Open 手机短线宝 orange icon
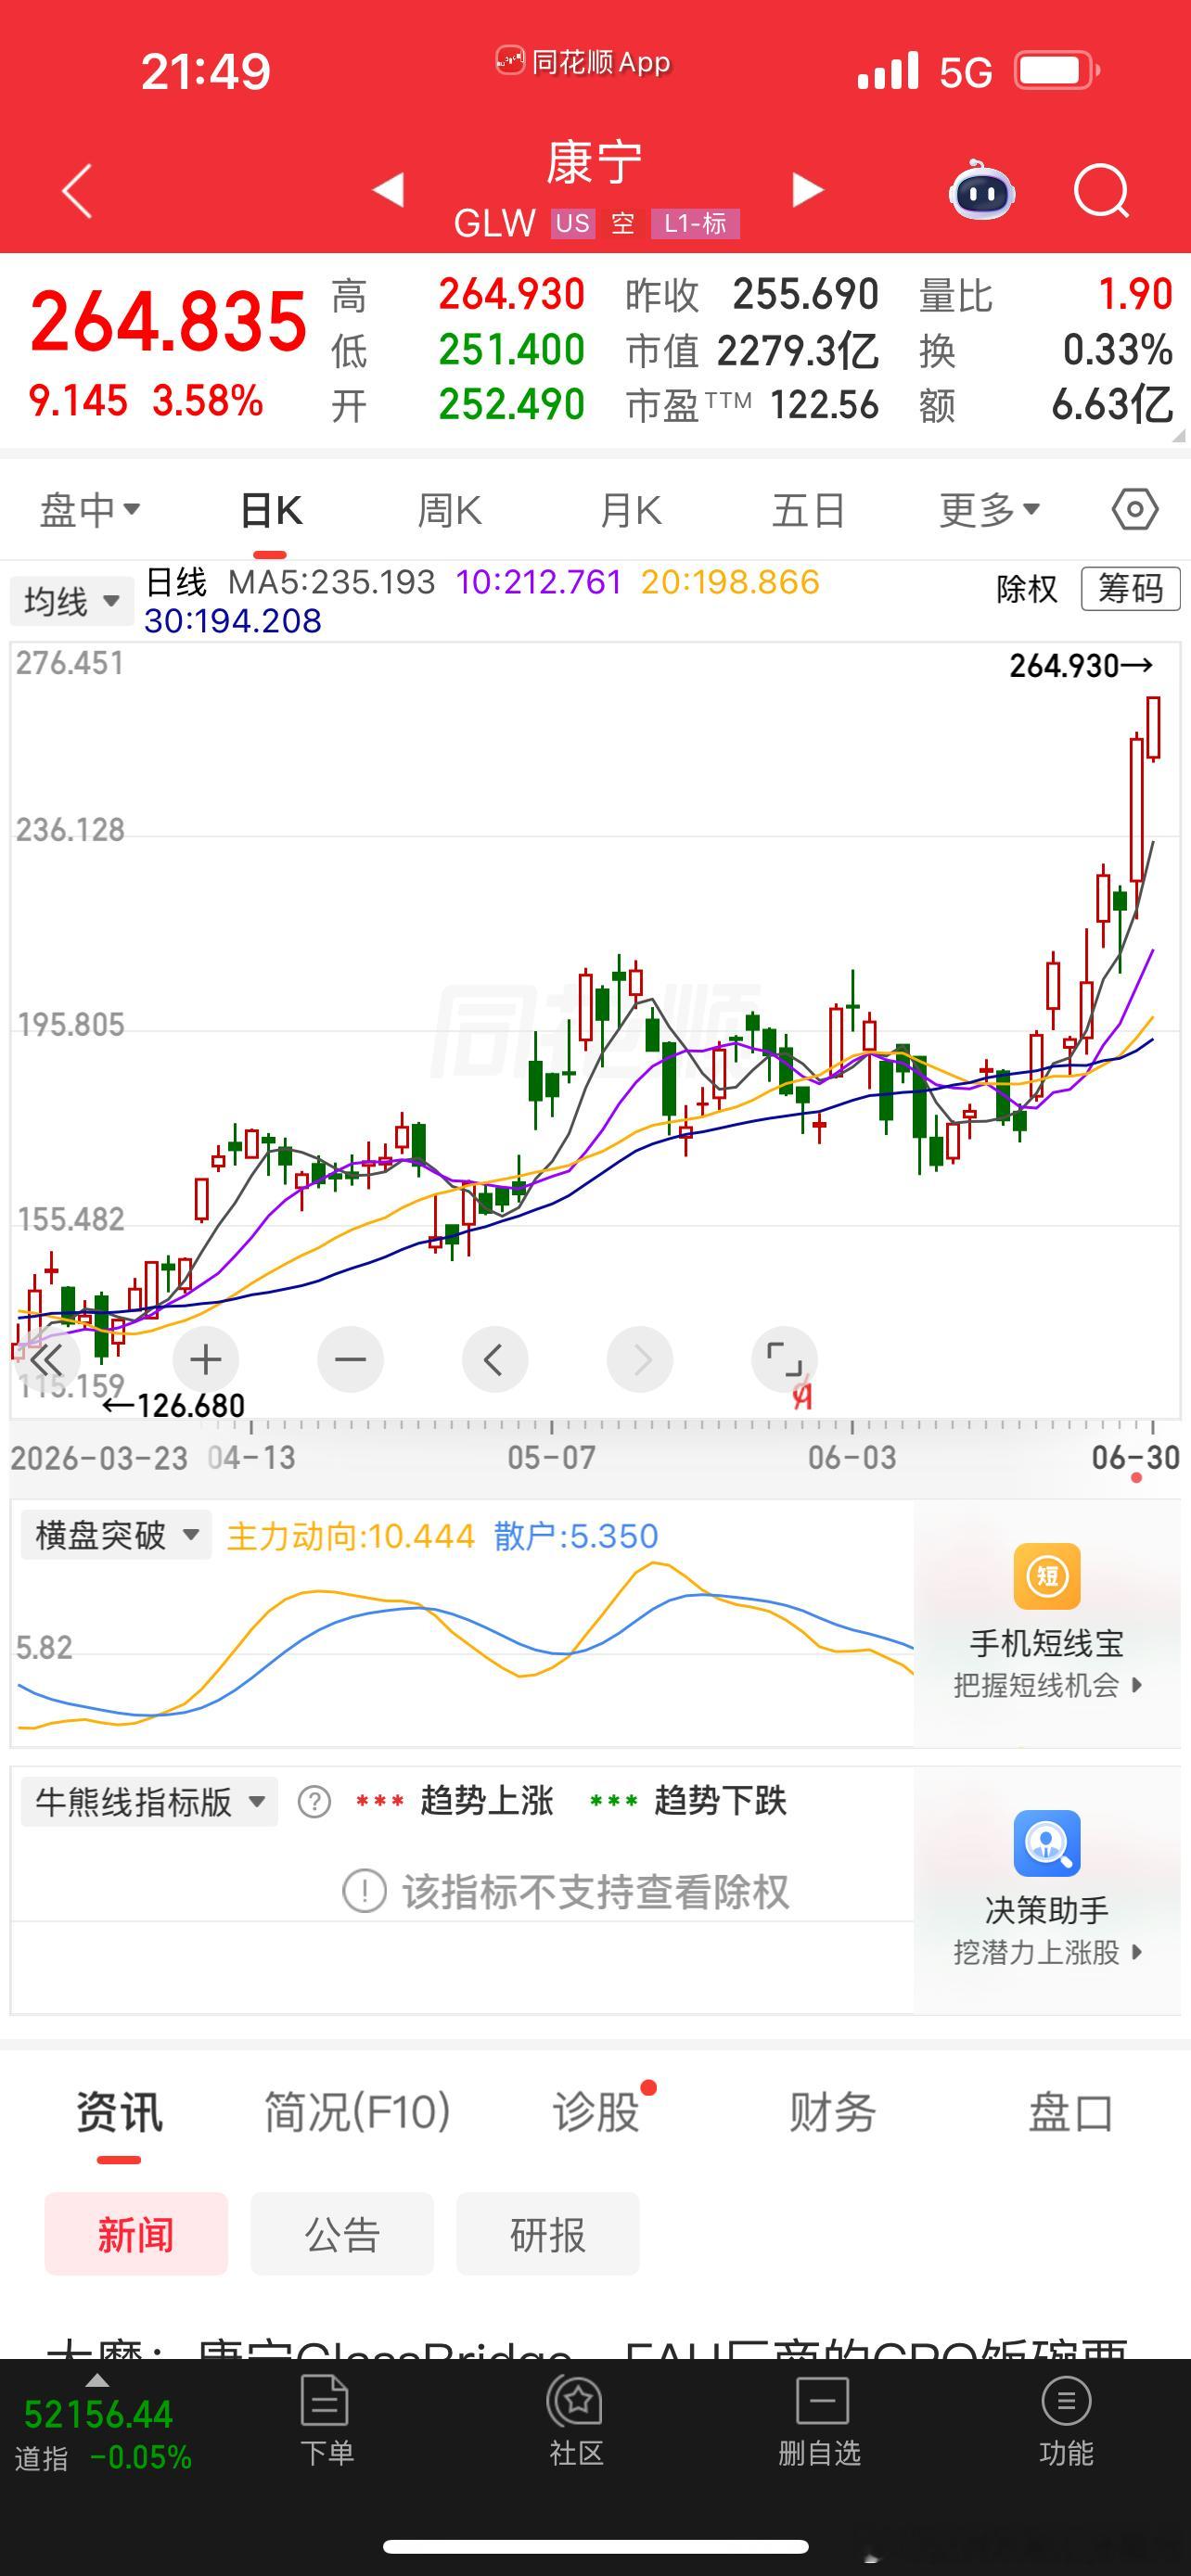The image size is (1191, 2576). (x=1047, y=1577)
